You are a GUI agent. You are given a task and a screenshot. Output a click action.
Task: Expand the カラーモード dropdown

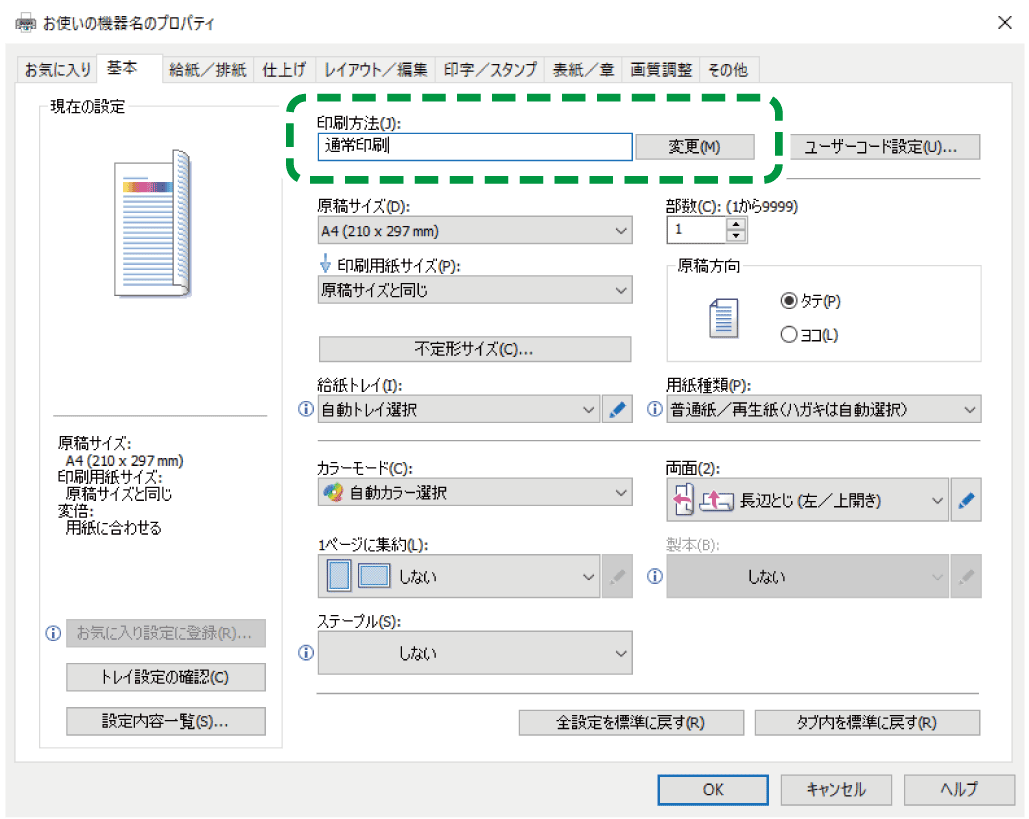(x=474, y=493)
